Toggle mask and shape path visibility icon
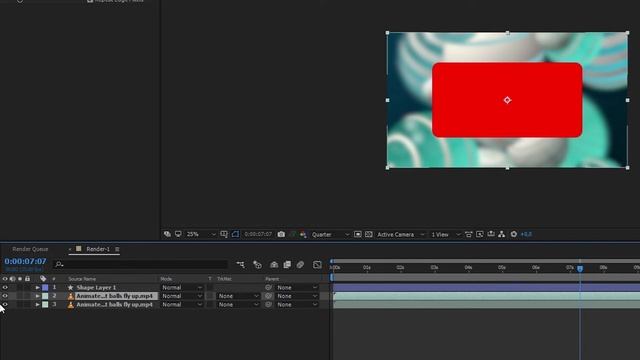 (235, 234)
